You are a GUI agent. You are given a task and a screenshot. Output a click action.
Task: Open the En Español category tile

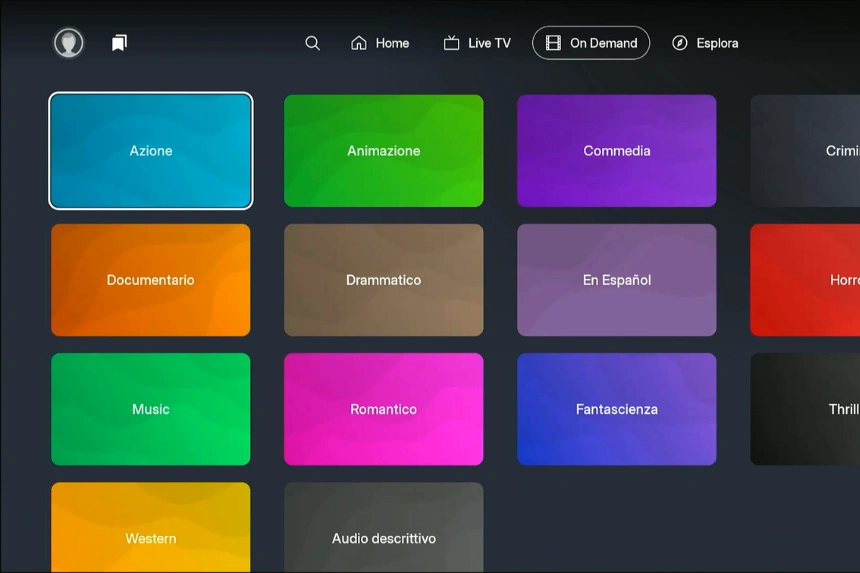point(616,280)
